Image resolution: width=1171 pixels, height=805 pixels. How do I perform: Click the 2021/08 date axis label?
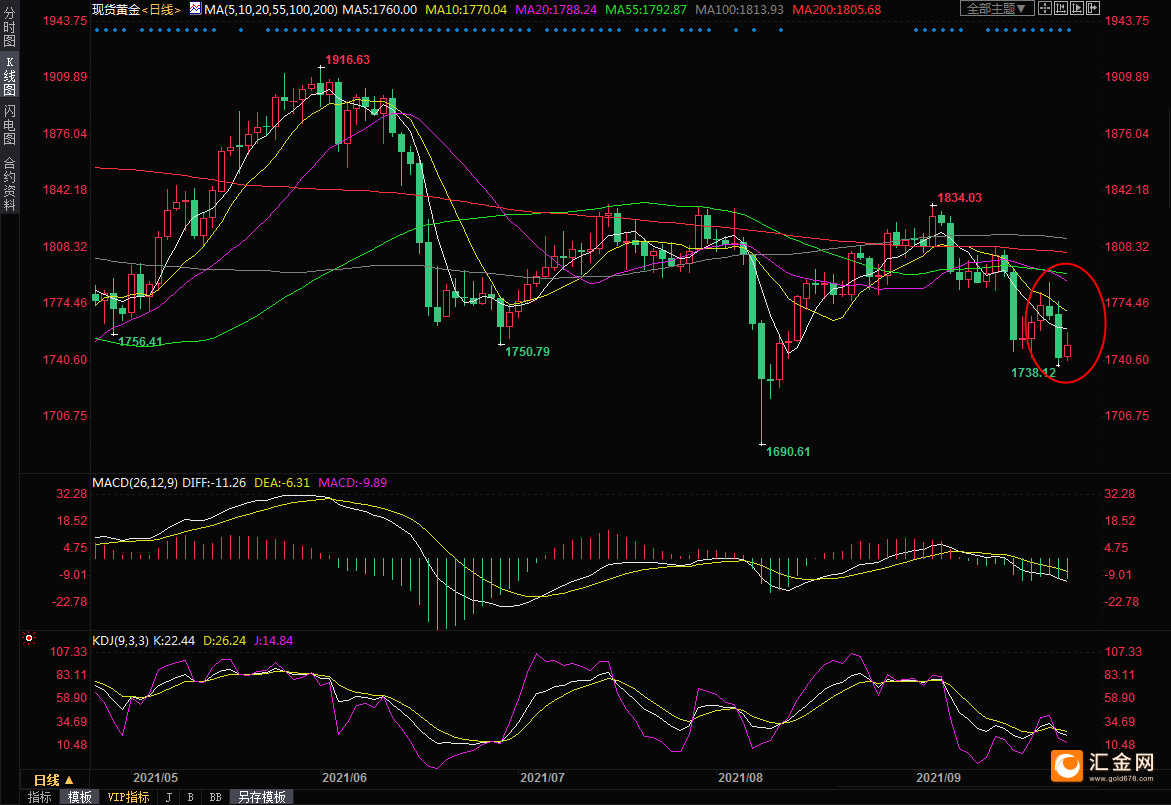click(740, 777)
